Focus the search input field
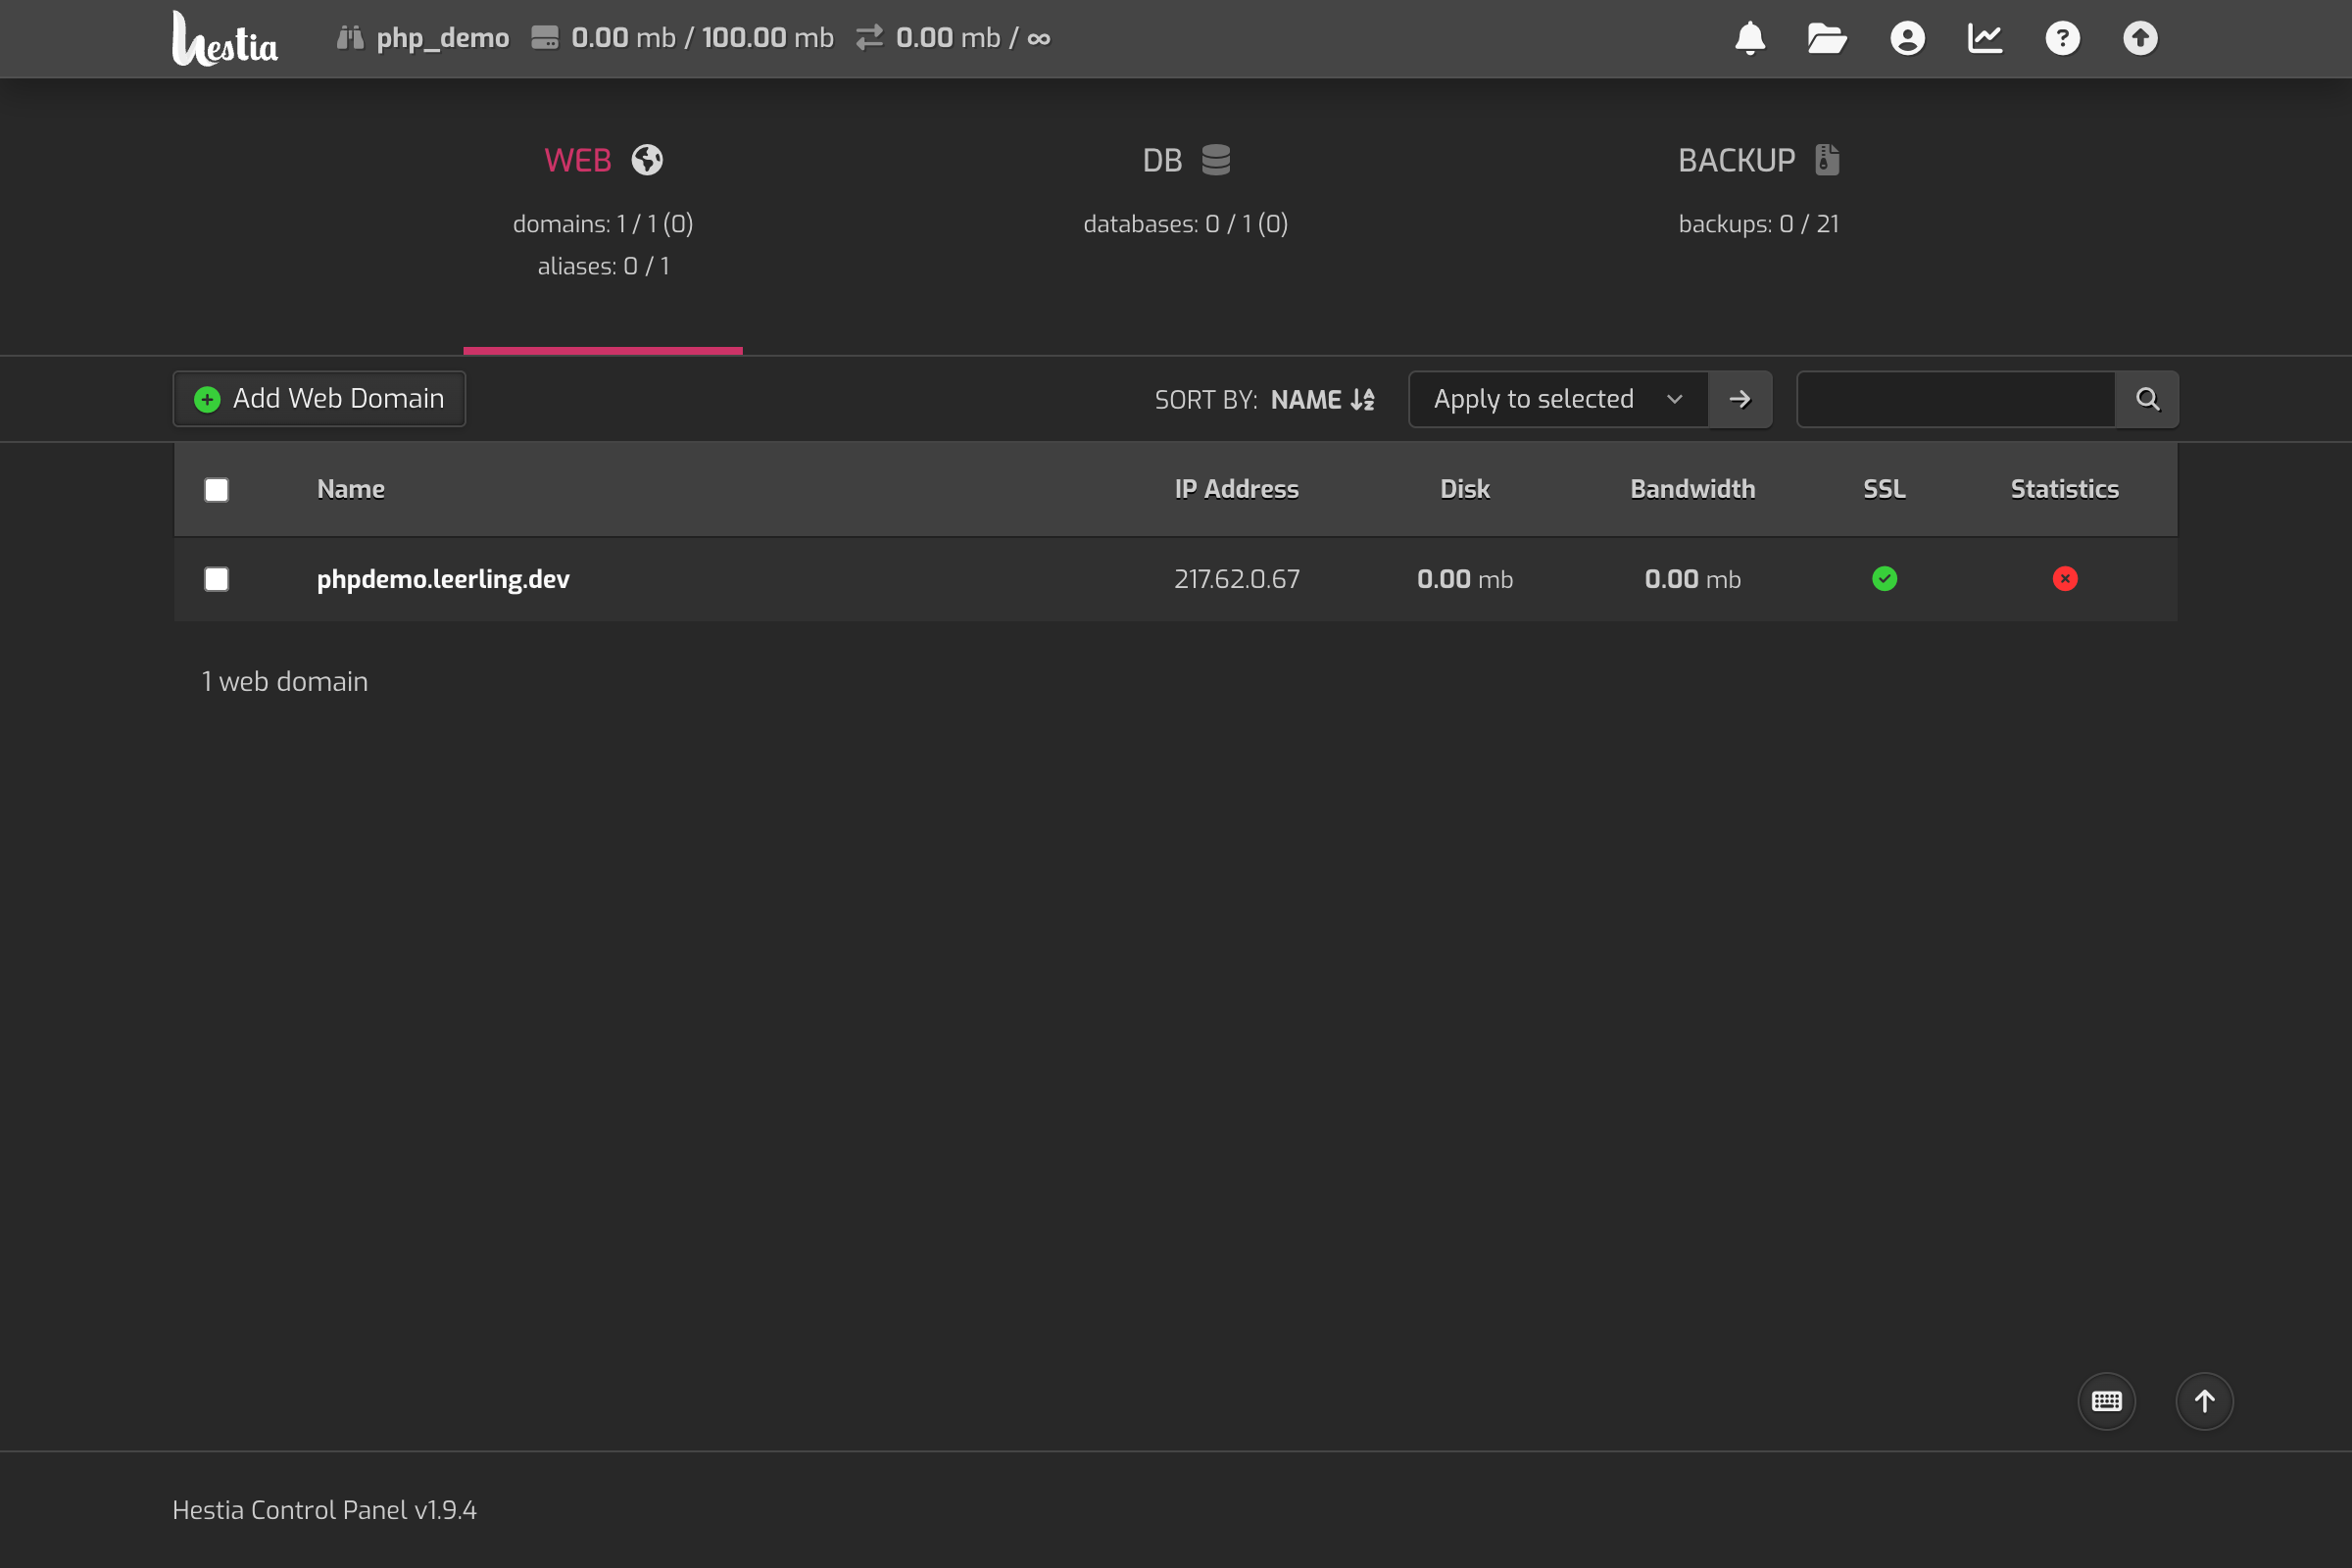 coord(1955,399)
